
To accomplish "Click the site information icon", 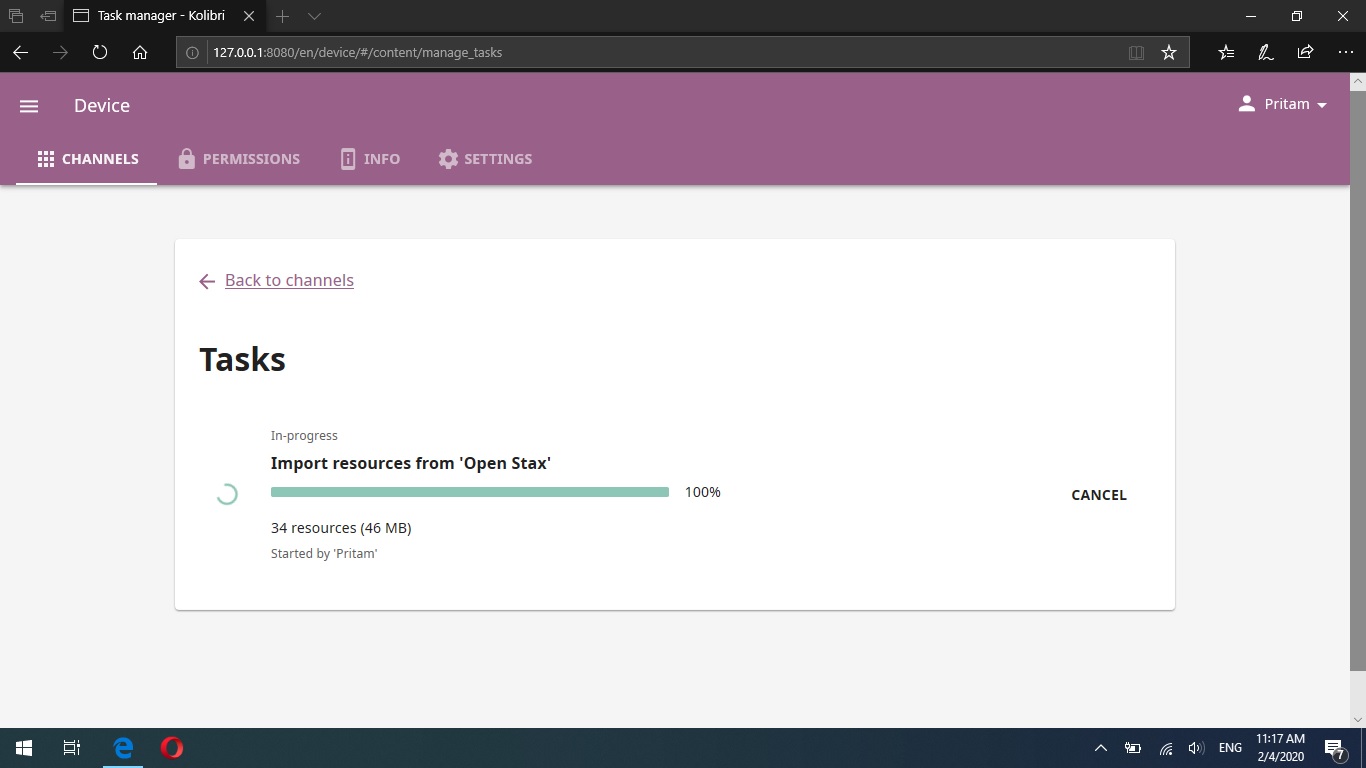I will click(x=193, y=53).
